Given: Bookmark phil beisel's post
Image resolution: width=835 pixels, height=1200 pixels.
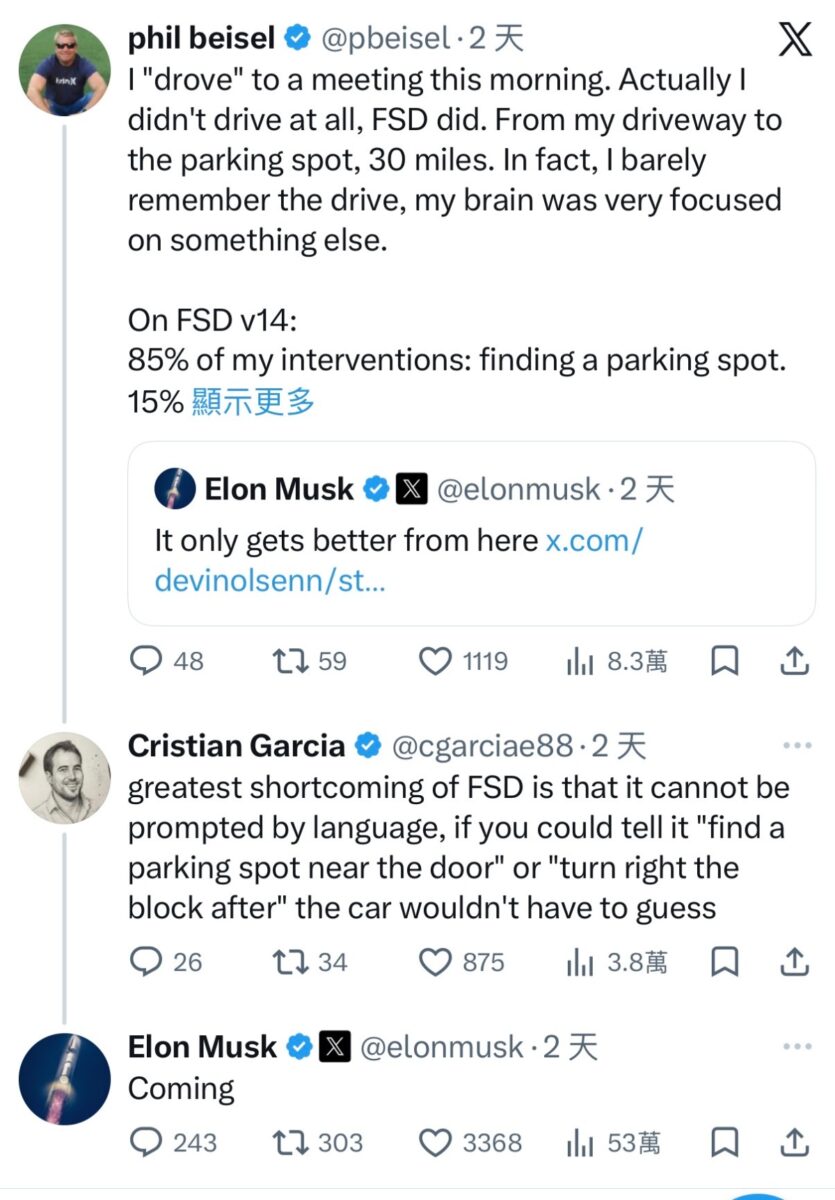Looking at the screenshot, I should [x=724, y=661].
